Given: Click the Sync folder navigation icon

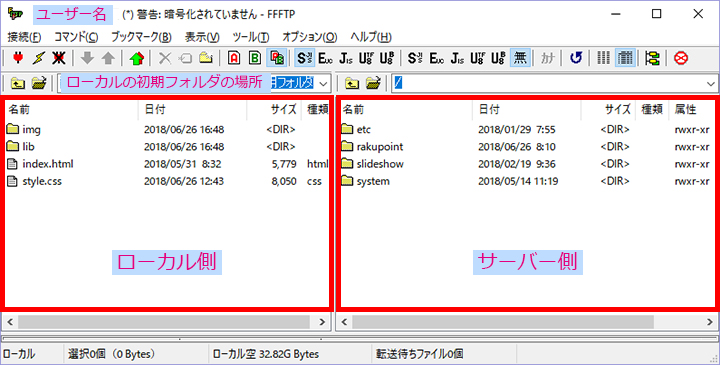Looking at the screenshot, I should click(x=652, y=58).
